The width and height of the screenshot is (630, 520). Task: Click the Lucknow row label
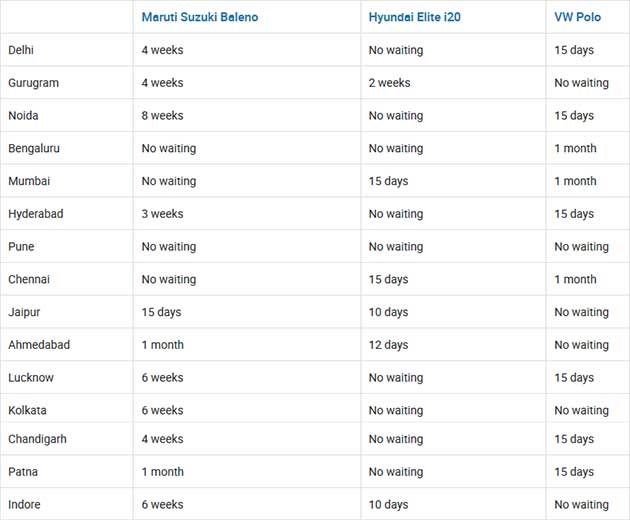31,378
